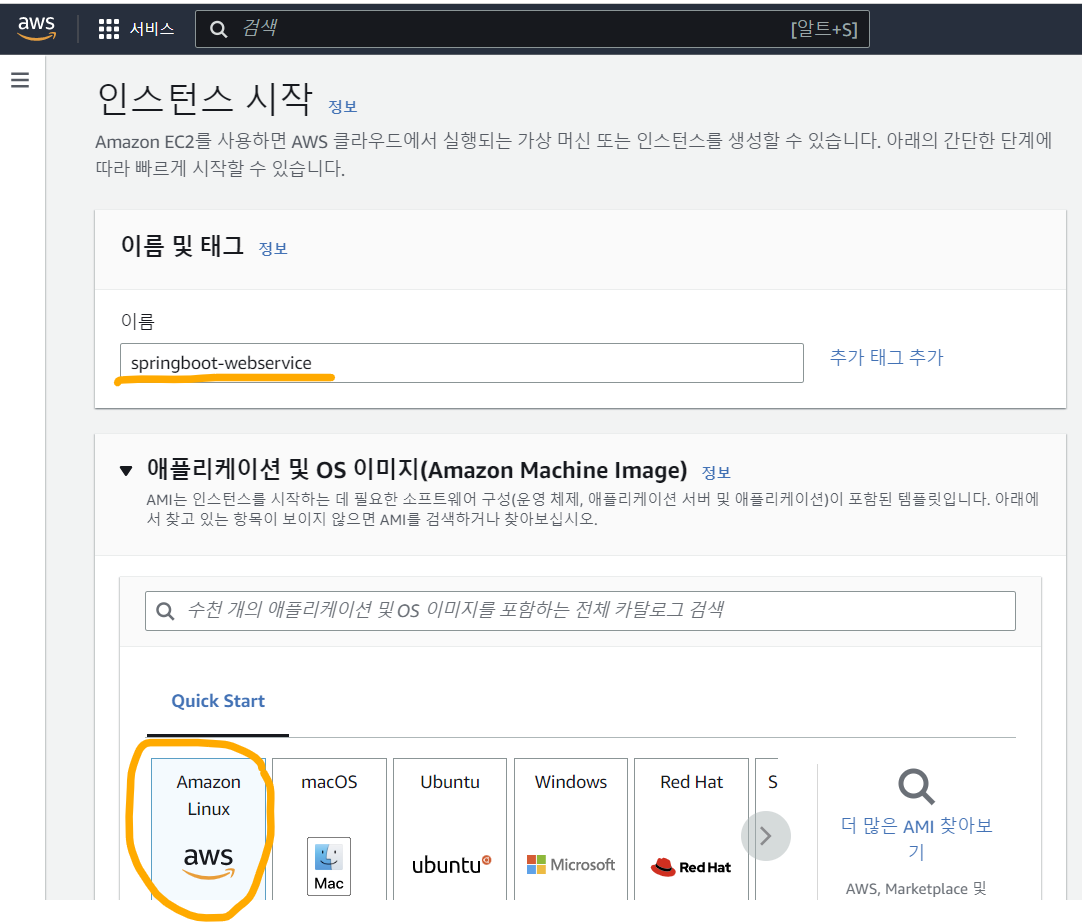Focus the top 검색 search bar
The image size is (1082, 924).
tap(532, 29)
